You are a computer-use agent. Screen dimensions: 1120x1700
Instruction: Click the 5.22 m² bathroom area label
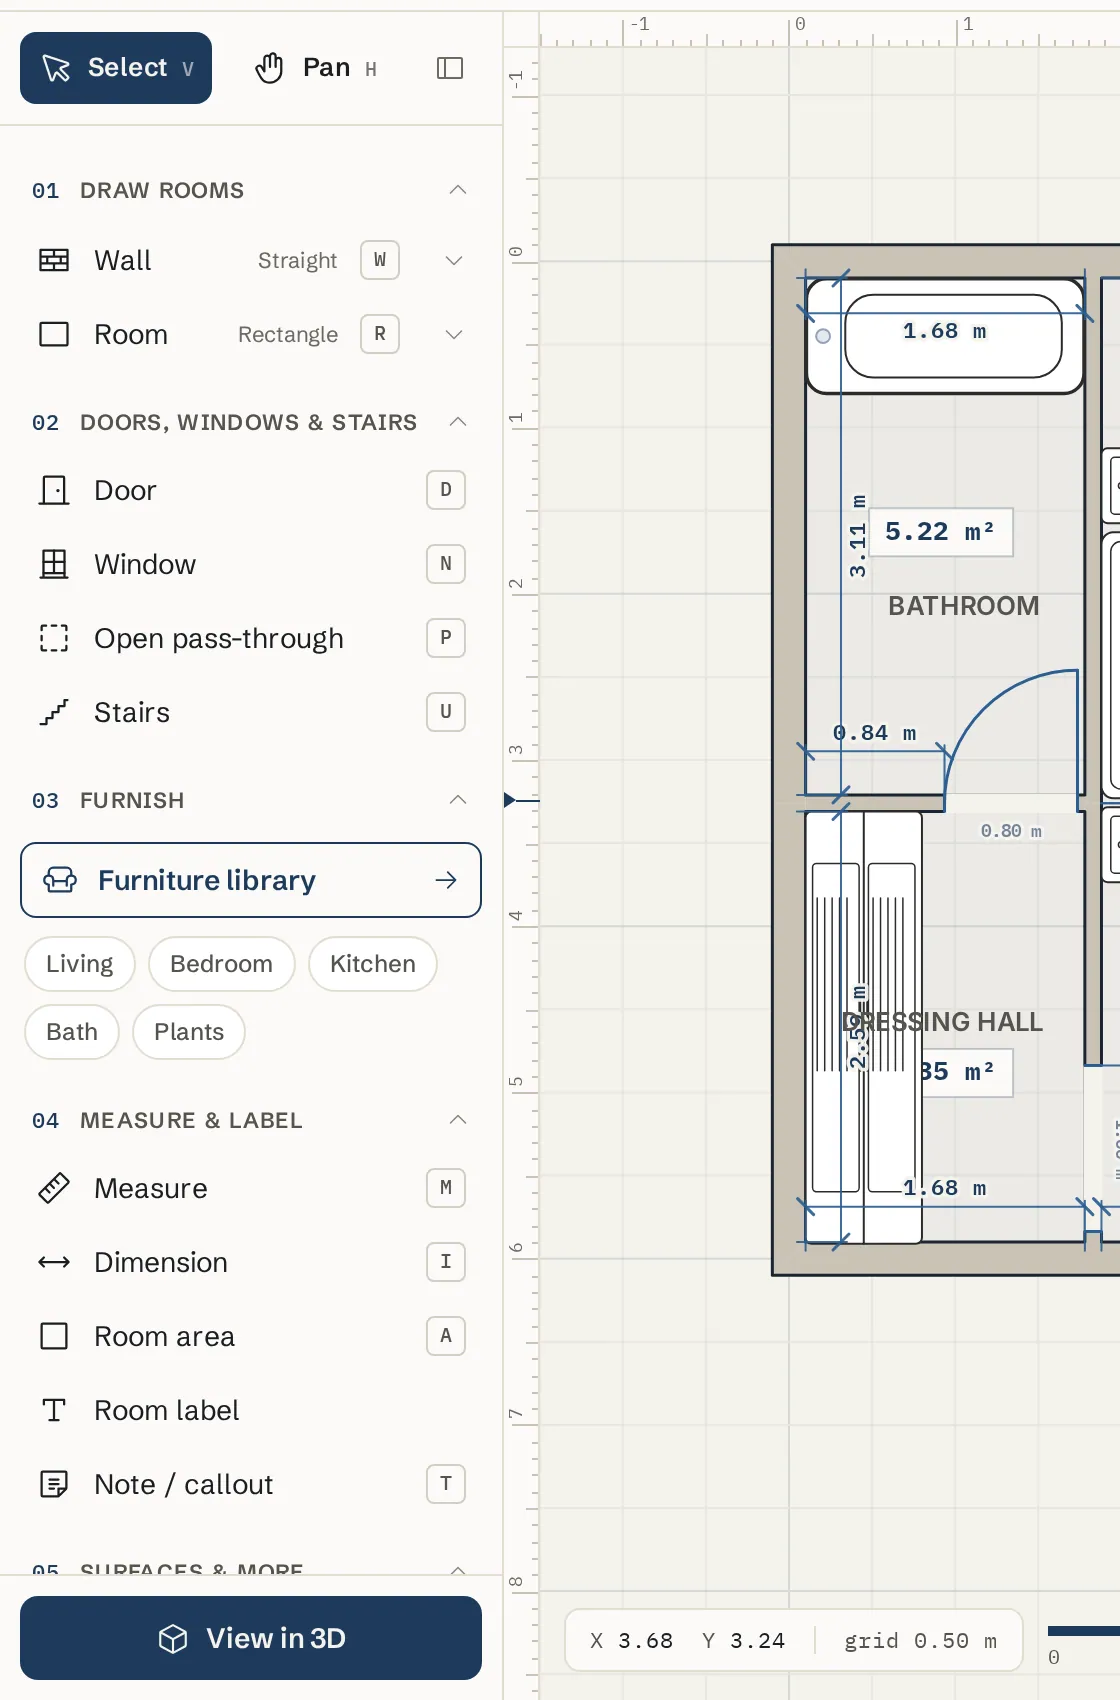click(940, 532)
